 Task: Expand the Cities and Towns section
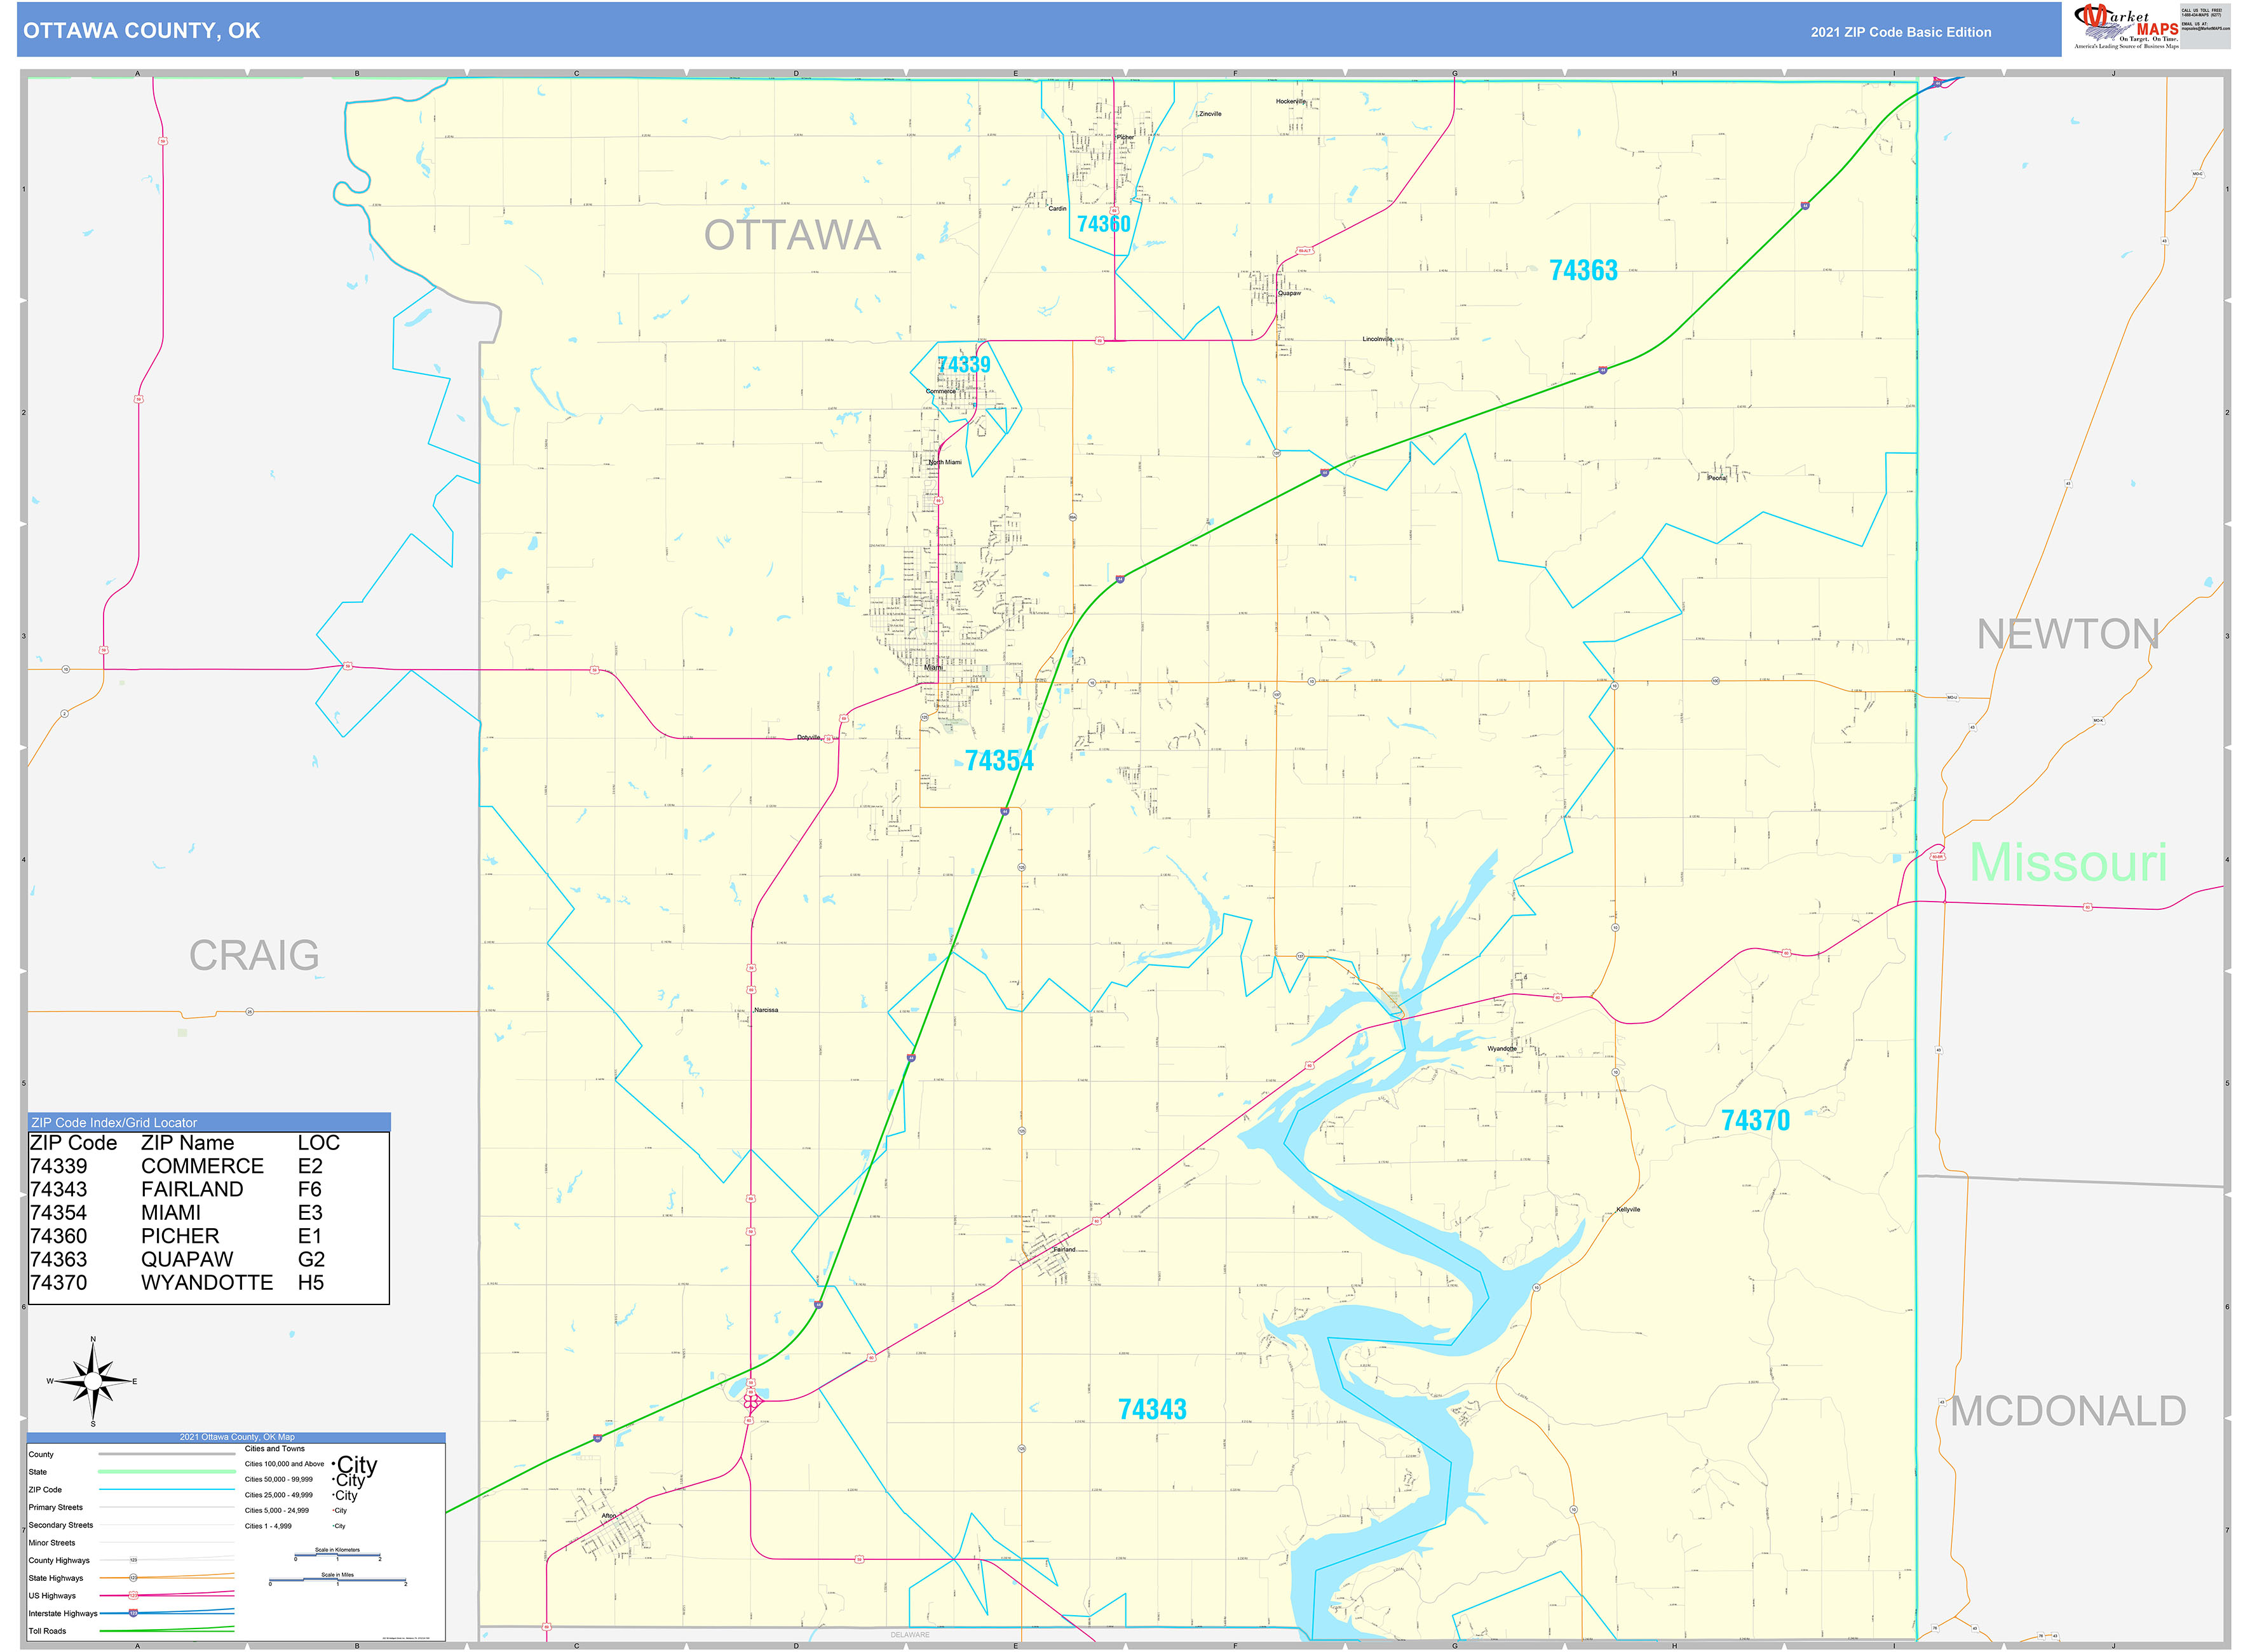tap(274, 1449)
